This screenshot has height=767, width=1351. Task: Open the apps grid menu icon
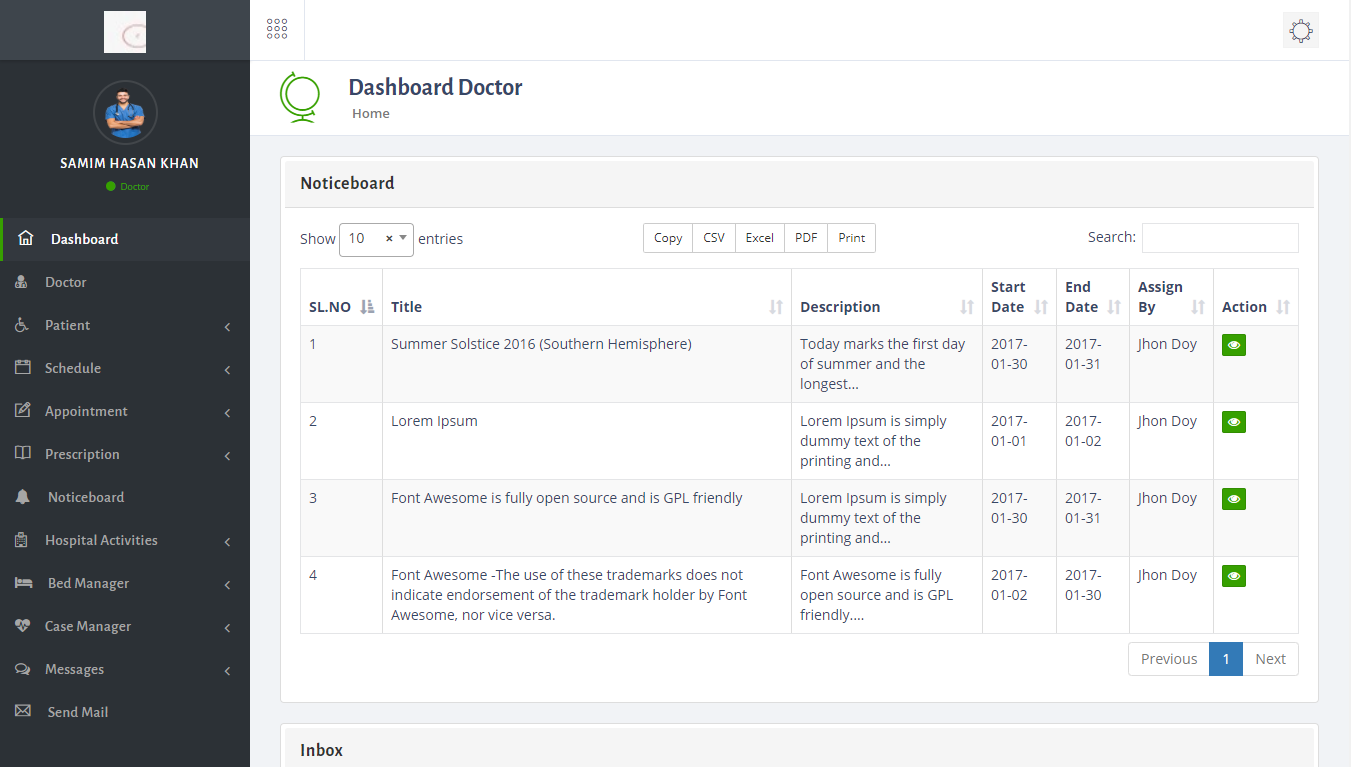[277, 29]
